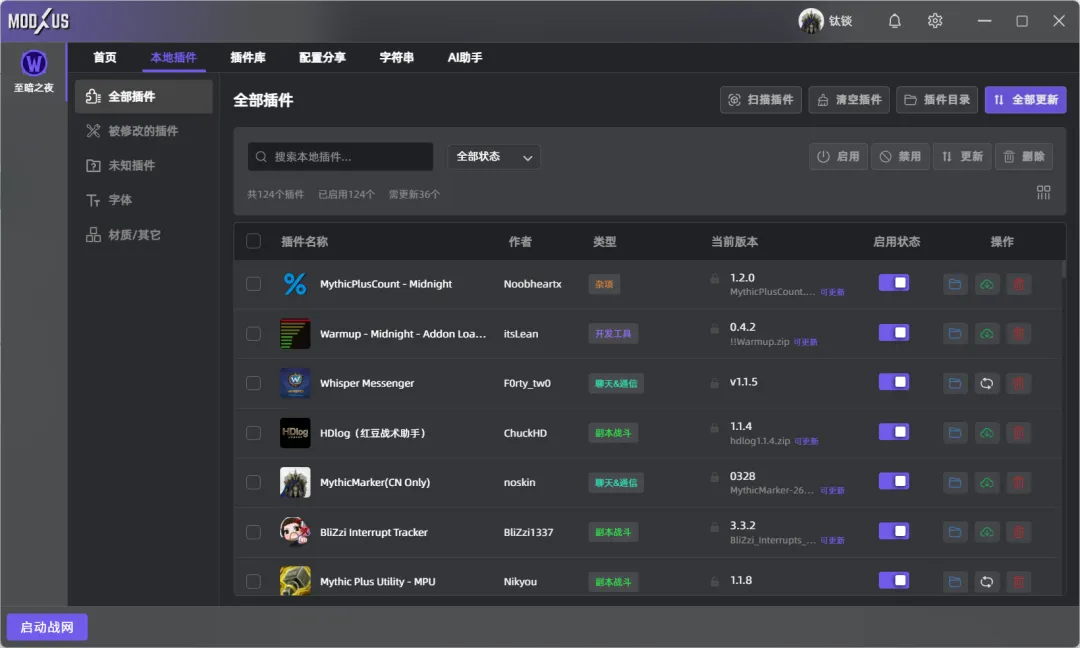
Task: Open folder for HDlog addon
Action: click(x=955, y=432)
